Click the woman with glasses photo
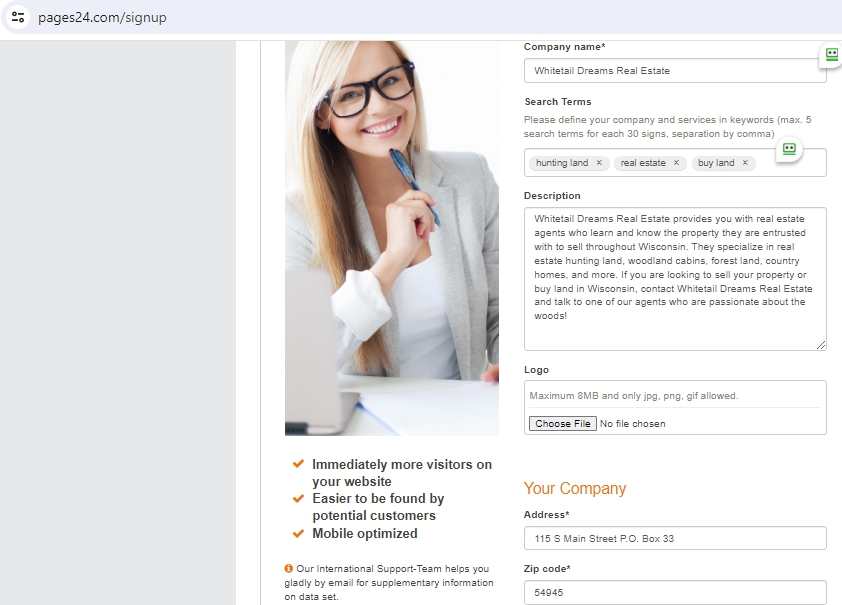842x605 pixels. pos(391,238)
